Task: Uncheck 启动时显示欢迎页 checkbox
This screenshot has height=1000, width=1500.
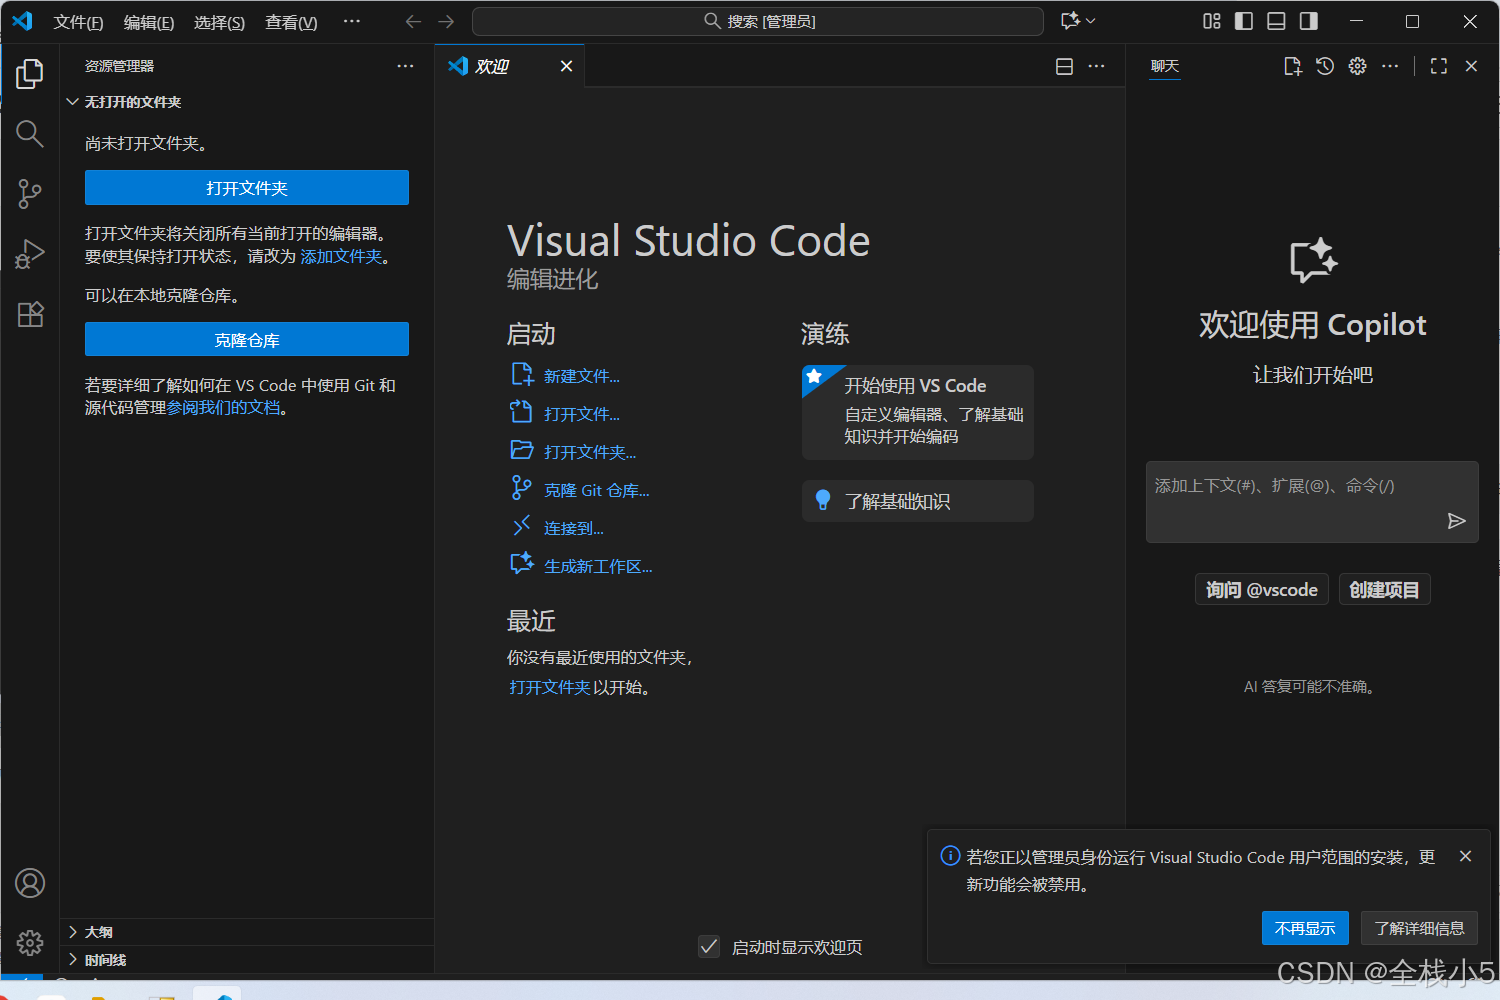Action: (x=709, y=946)
